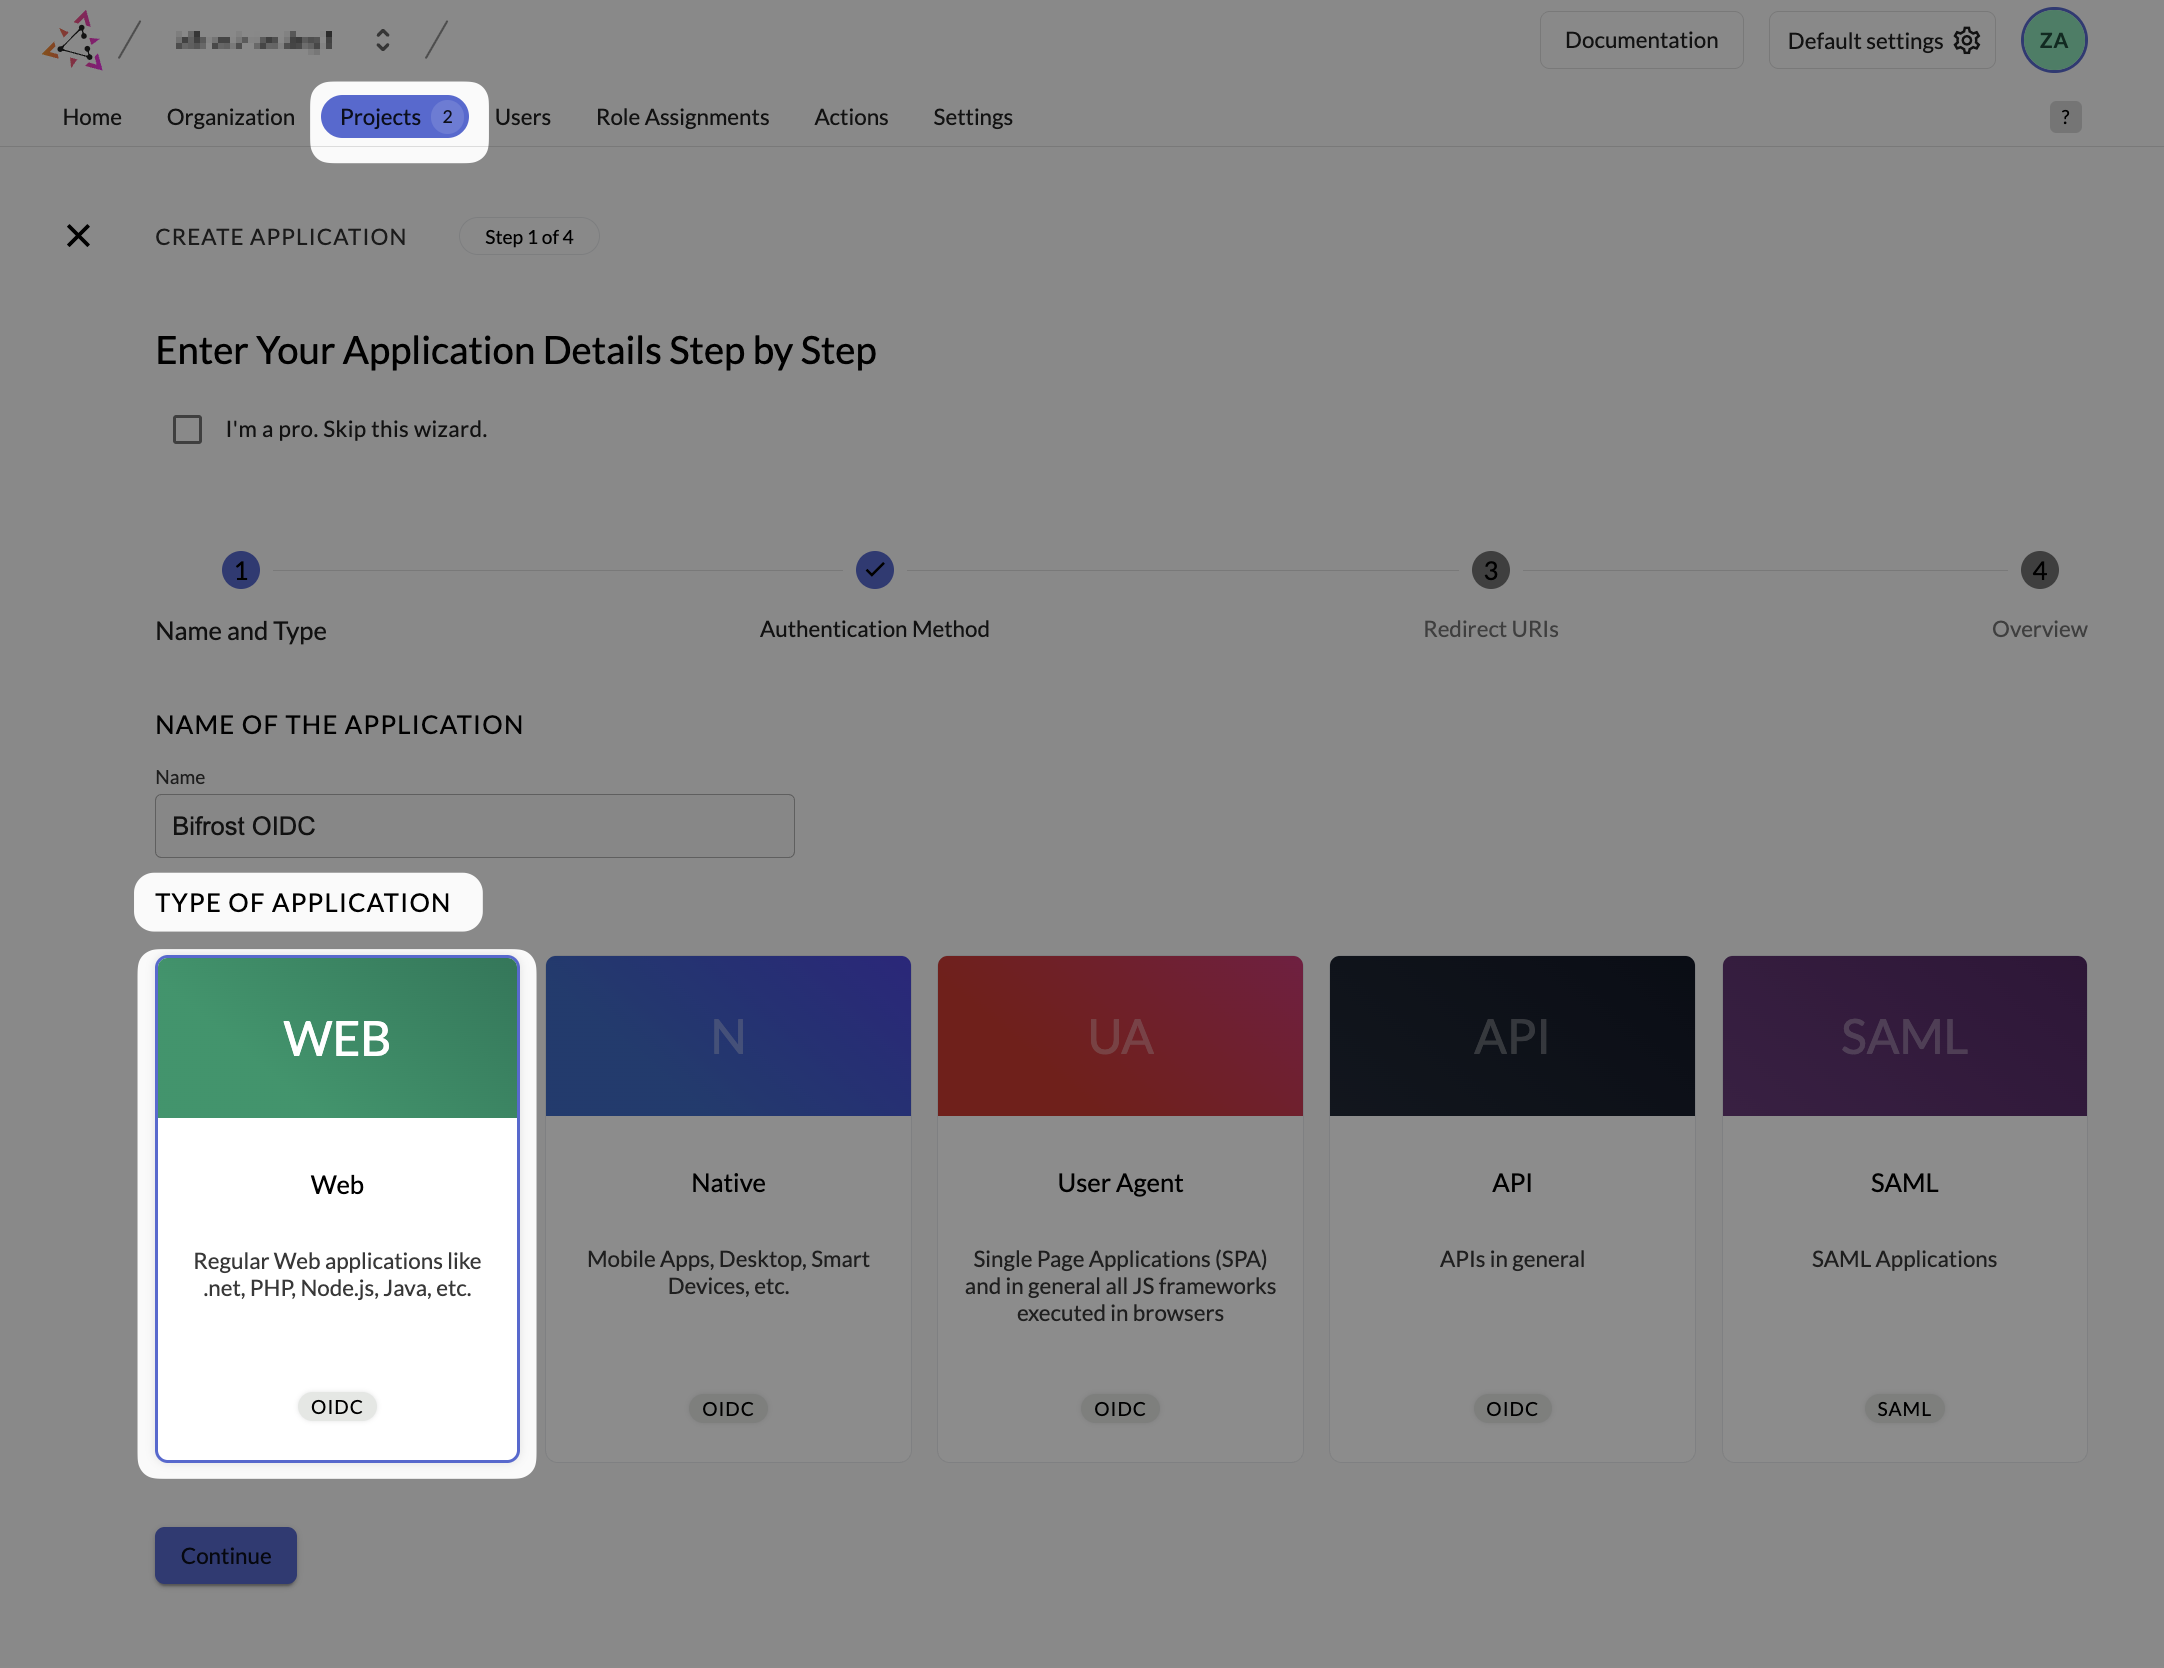Open the Settings tab
Screen dimensions: 2164x1668
pyautogui.click(x=973, y=117)
